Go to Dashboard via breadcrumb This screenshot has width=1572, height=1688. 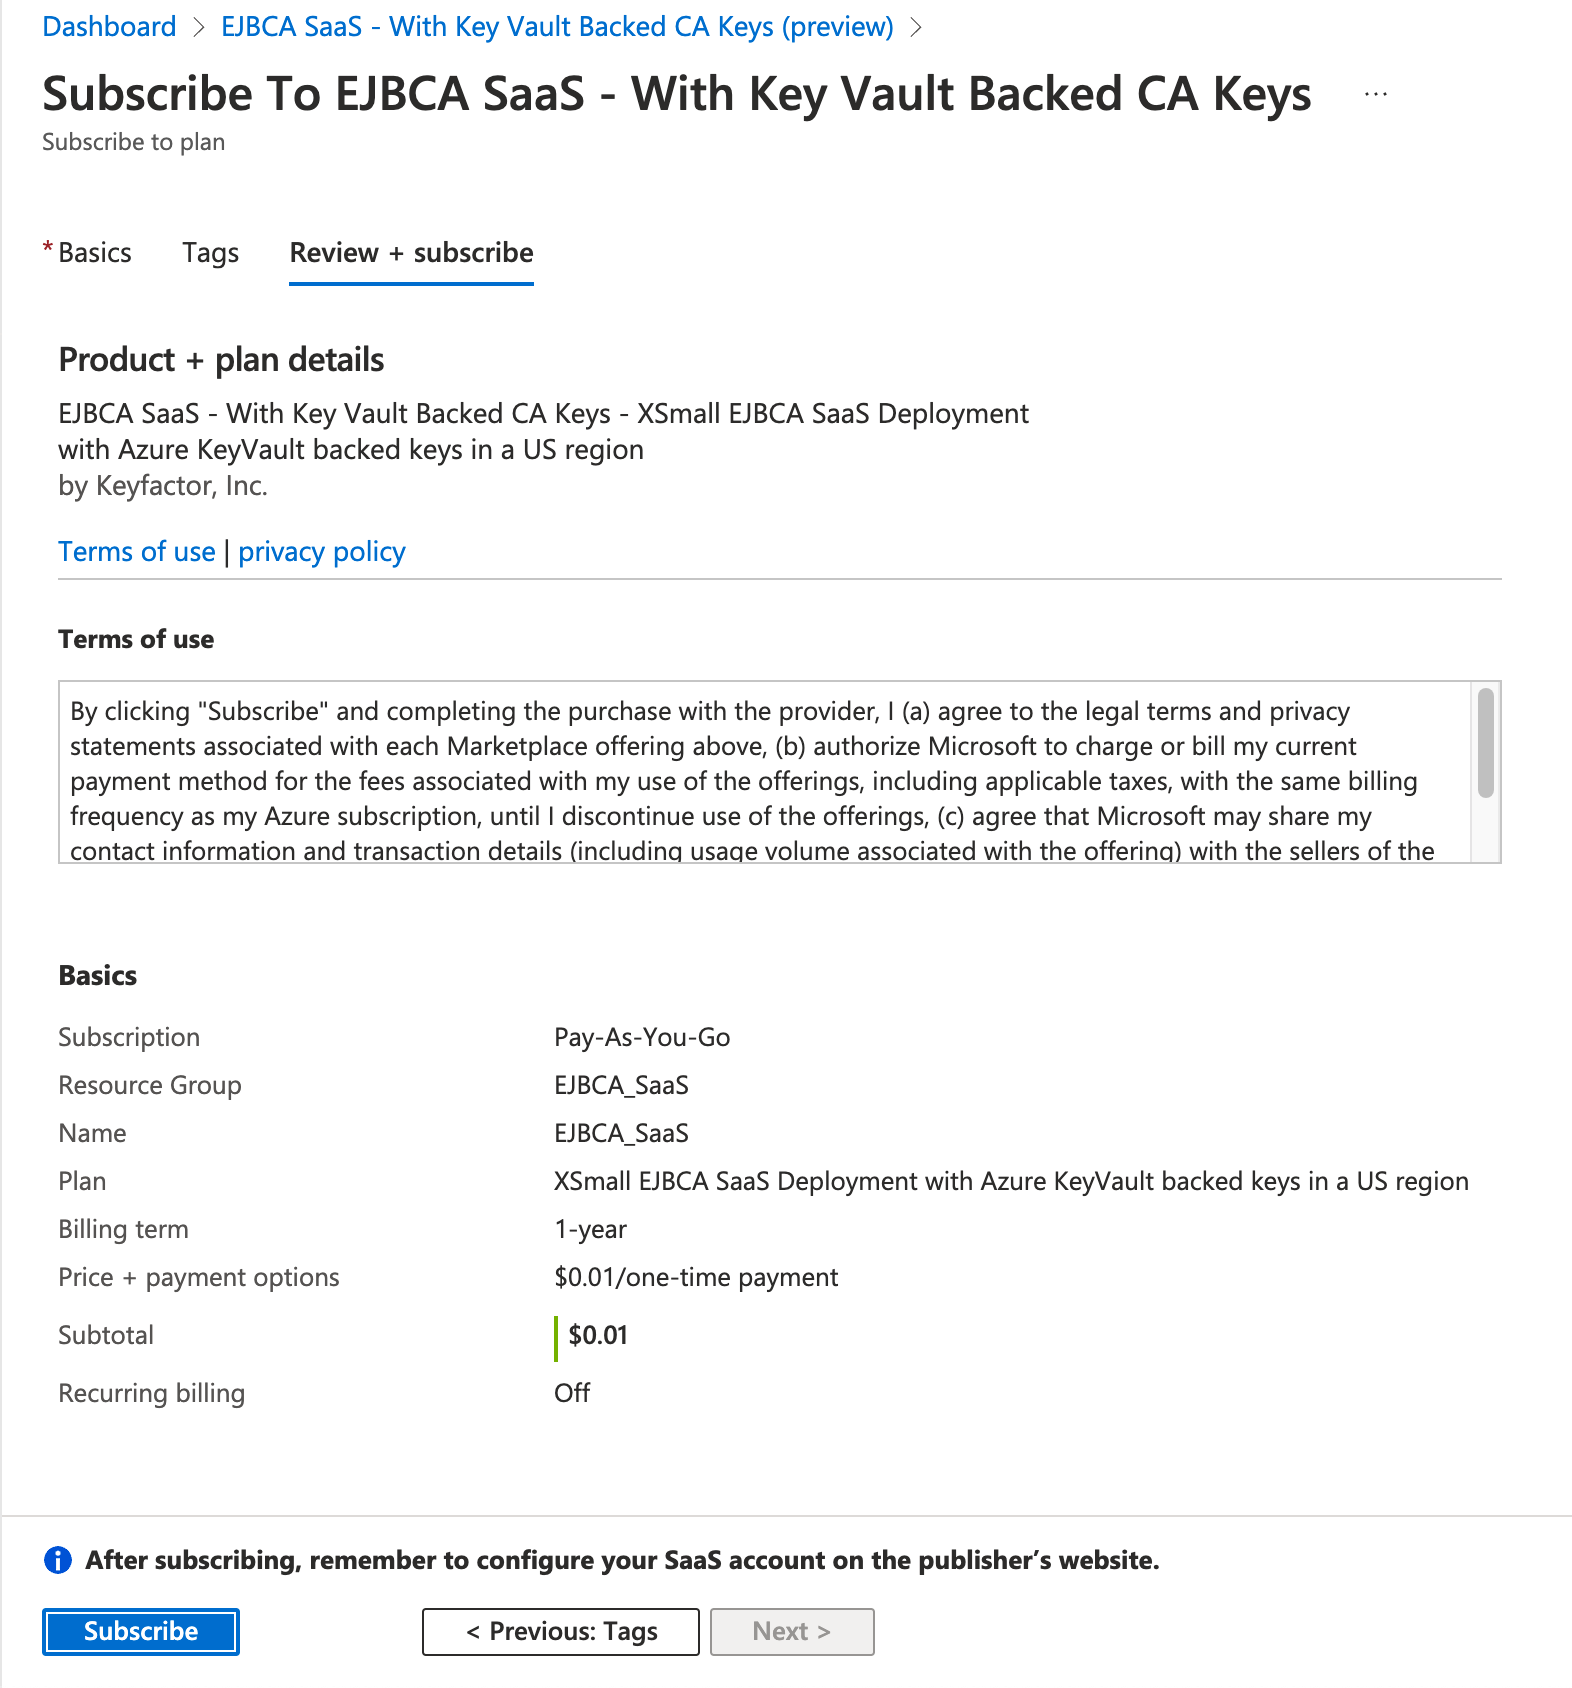(109, 27)
